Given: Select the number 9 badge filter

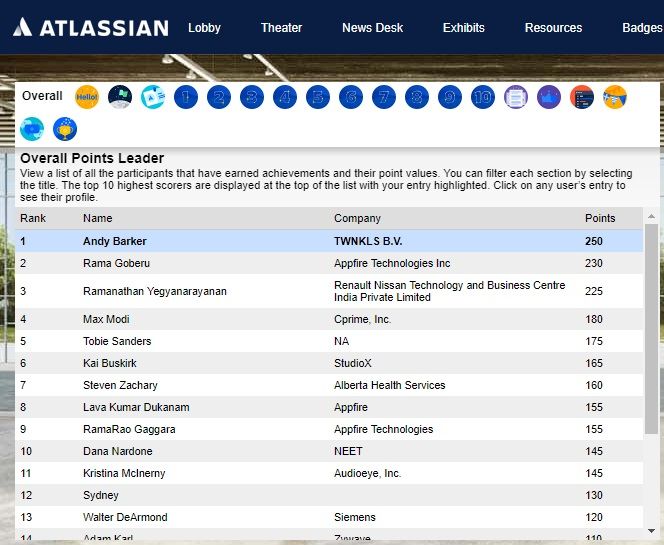Looking at the screenshot, I should (x=450, y=97).
